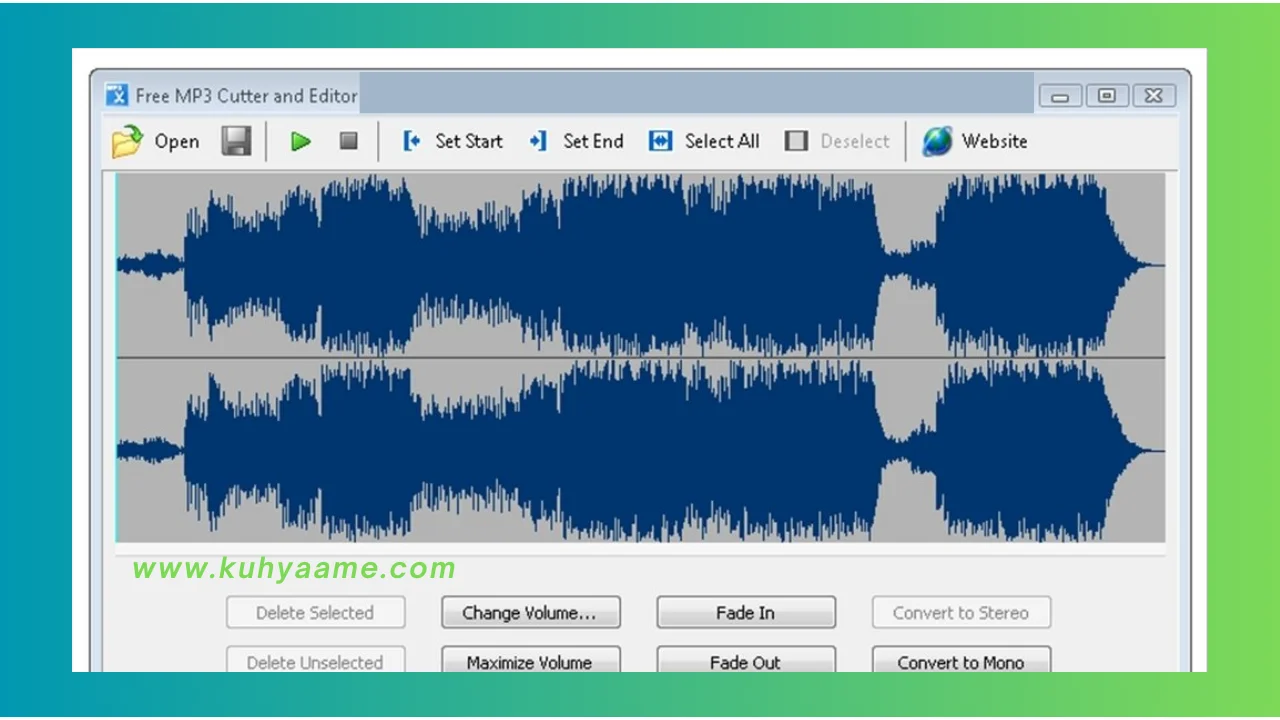Screen dimensions: 1280x720
Task: Stop playback with the Stop square
Action: click(x=348, y=141)
